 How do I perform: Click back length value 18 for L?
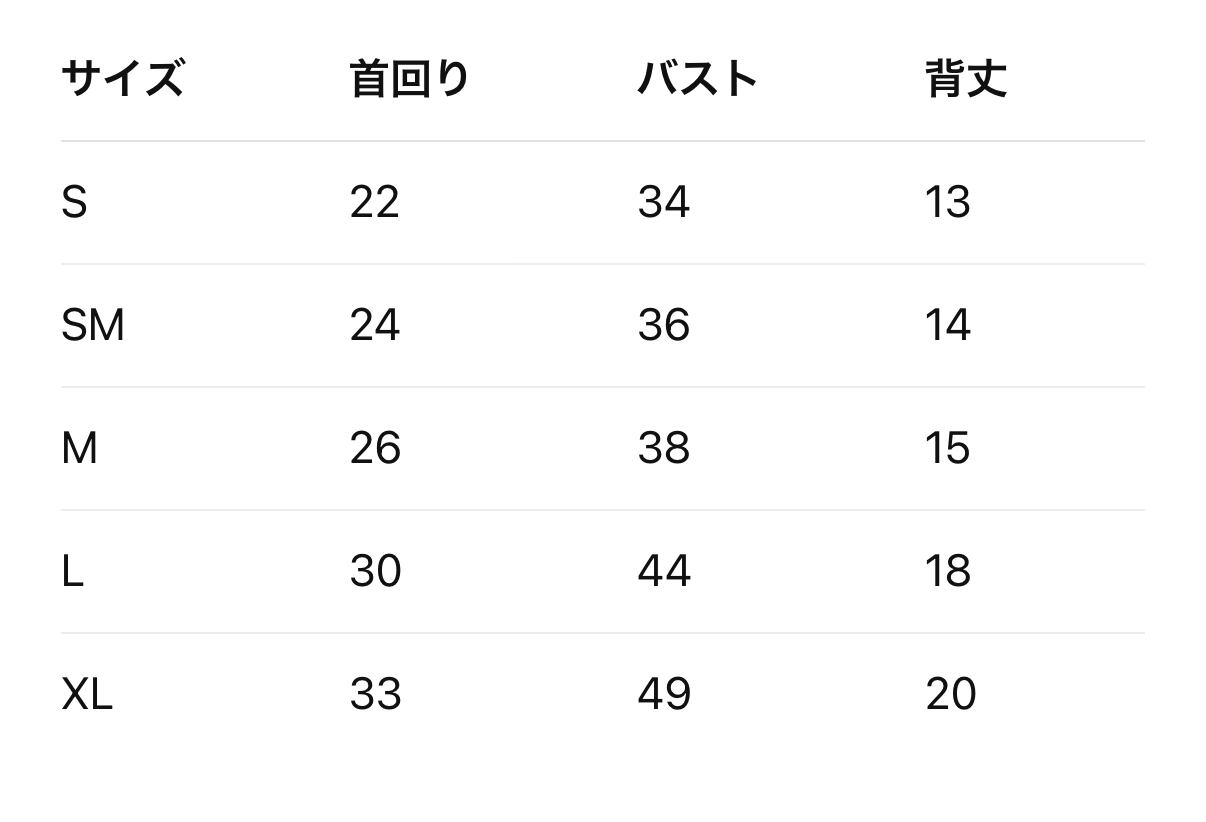[x=947, y=571]
